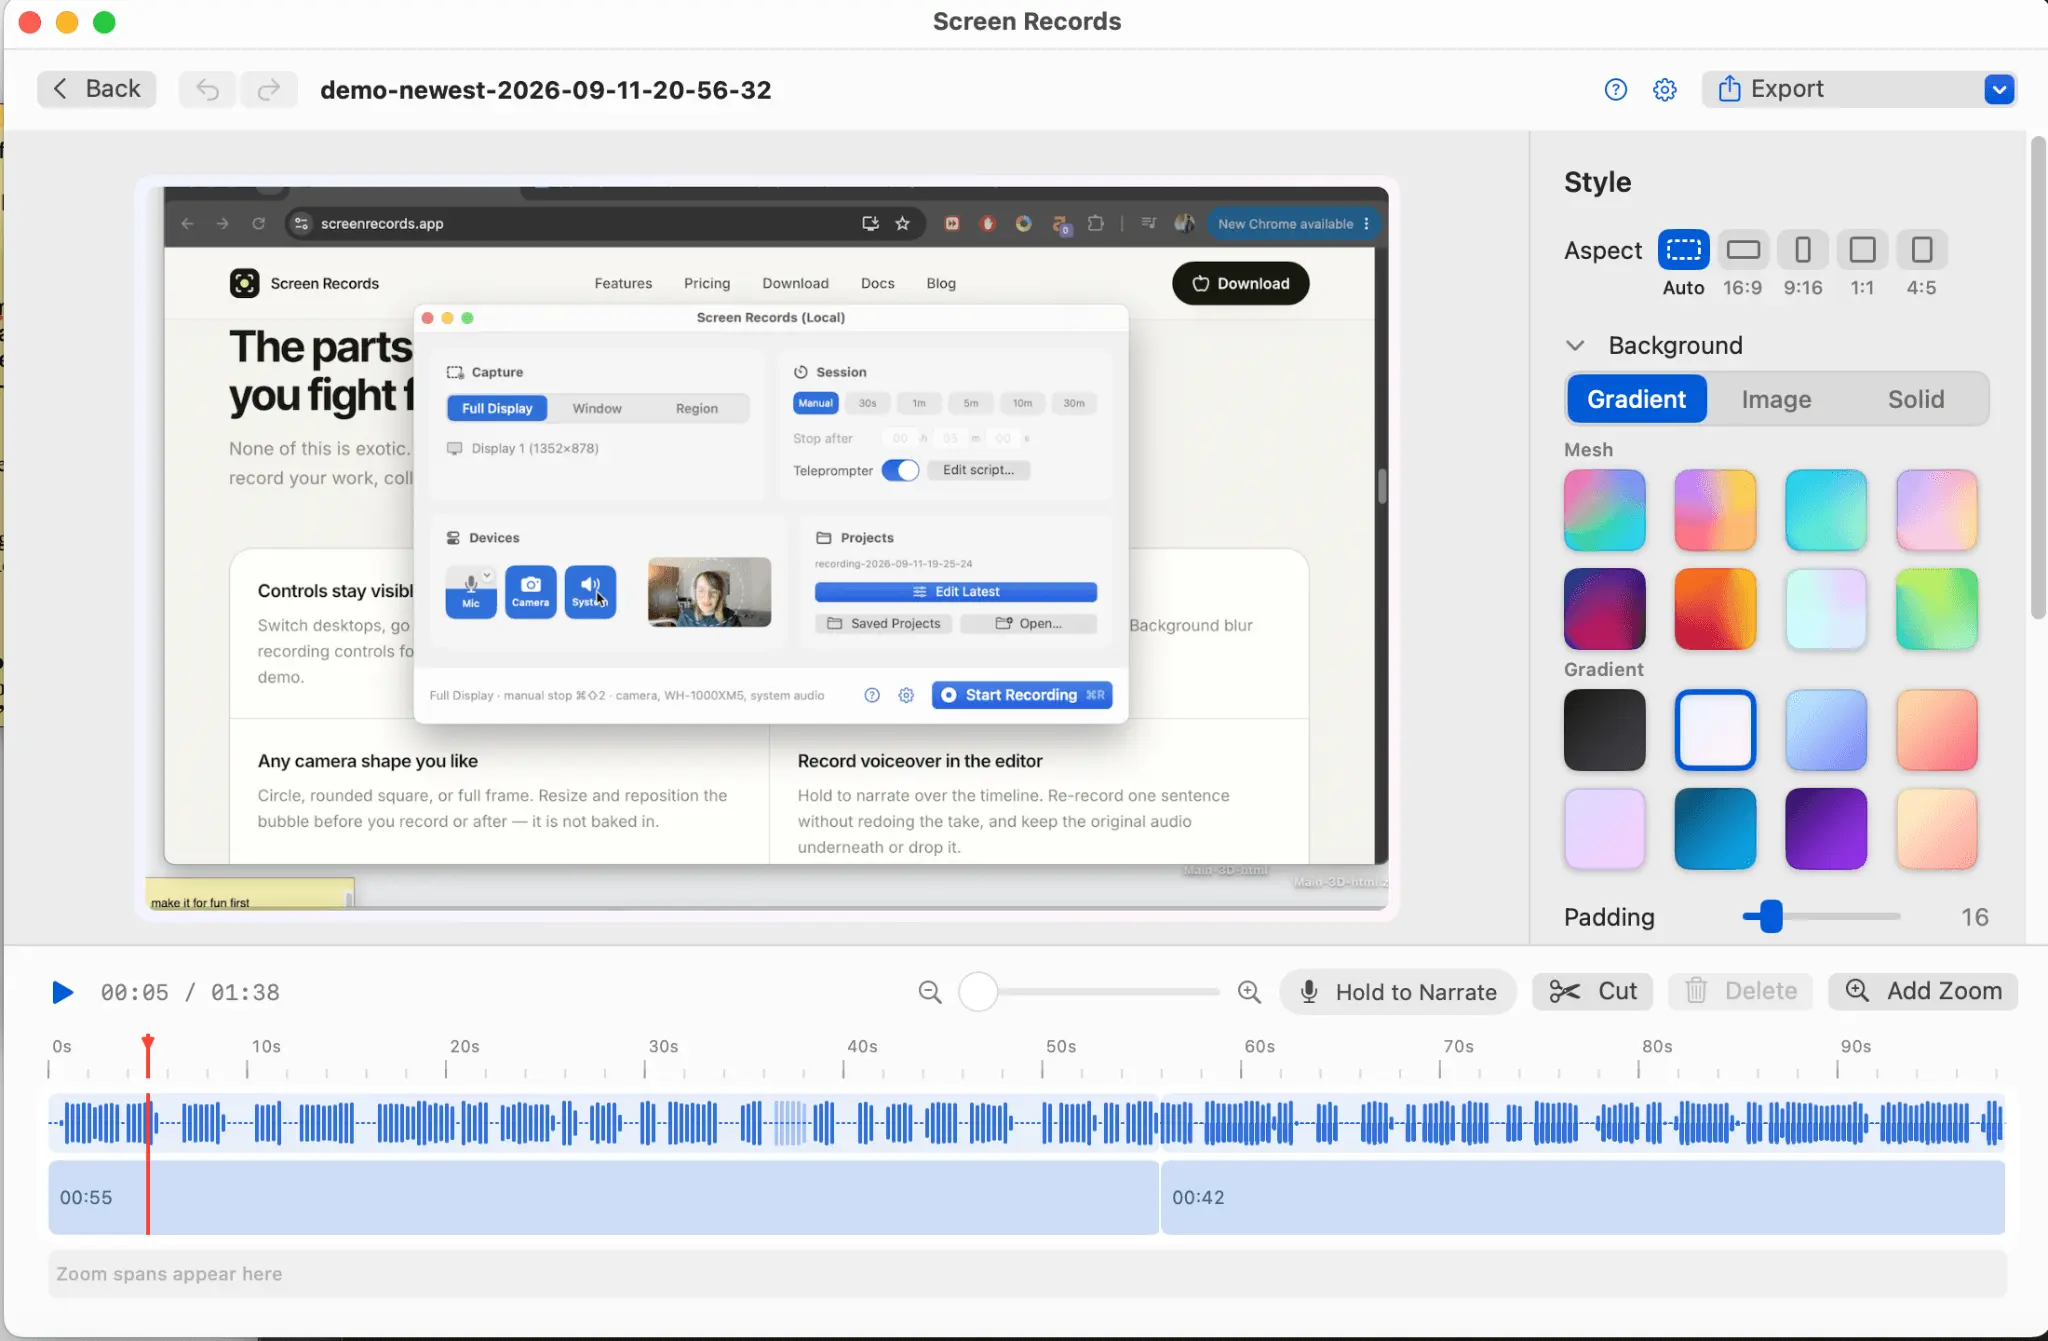Pick the deep purple gradient swatch
This screenshot has height=1341, width=2048.
click(x=1825, y=828)
